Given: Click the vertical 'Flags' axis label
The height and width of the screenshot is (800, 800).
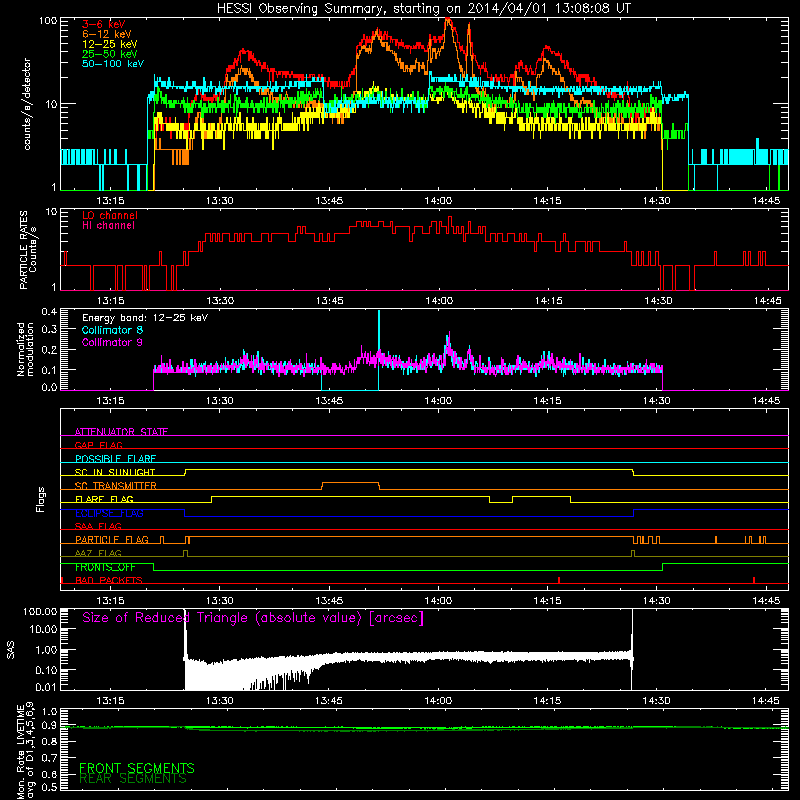Looking at the screenshot, I should 40,499.
